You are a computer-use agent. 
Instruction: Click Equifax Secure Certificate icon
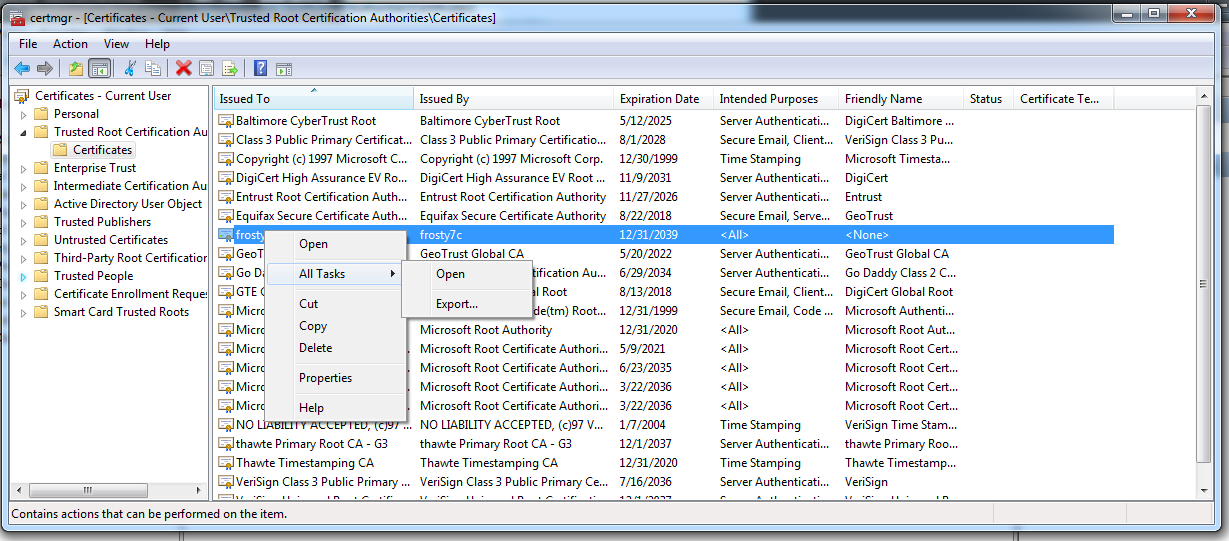tap(226, 216)
